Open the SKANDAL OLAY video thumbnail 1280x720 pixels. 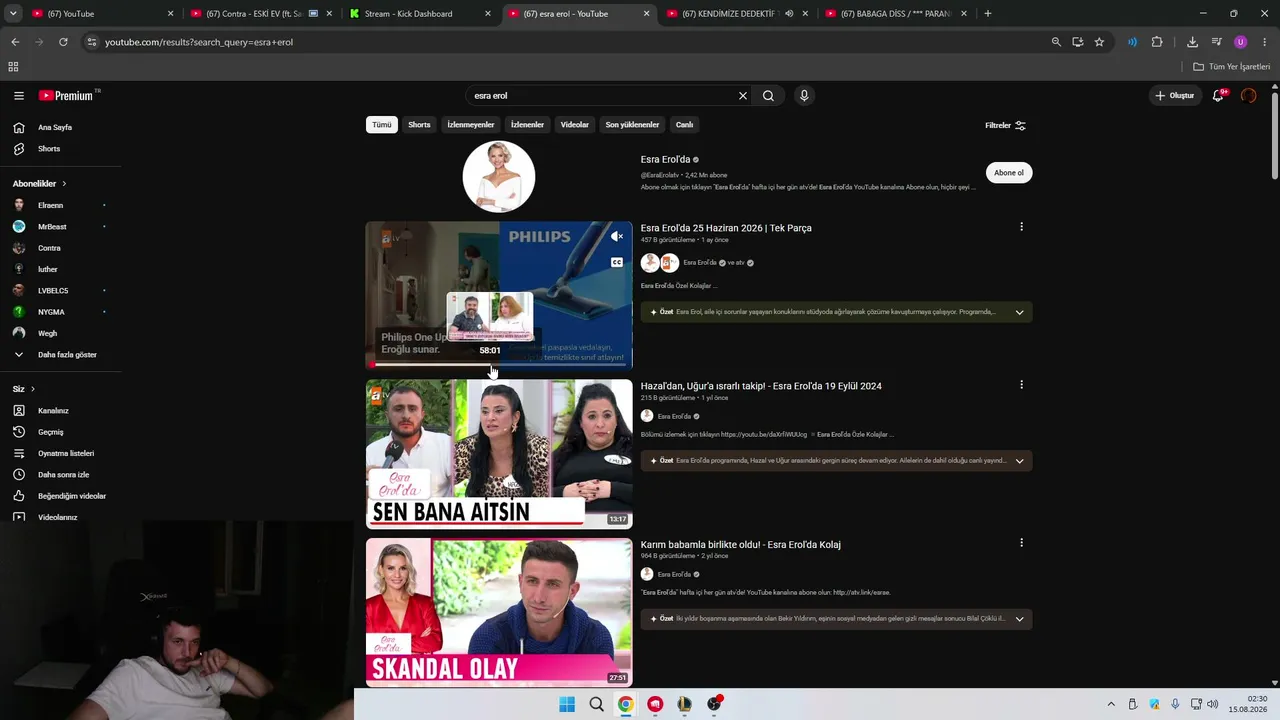[x=499, y=612]
